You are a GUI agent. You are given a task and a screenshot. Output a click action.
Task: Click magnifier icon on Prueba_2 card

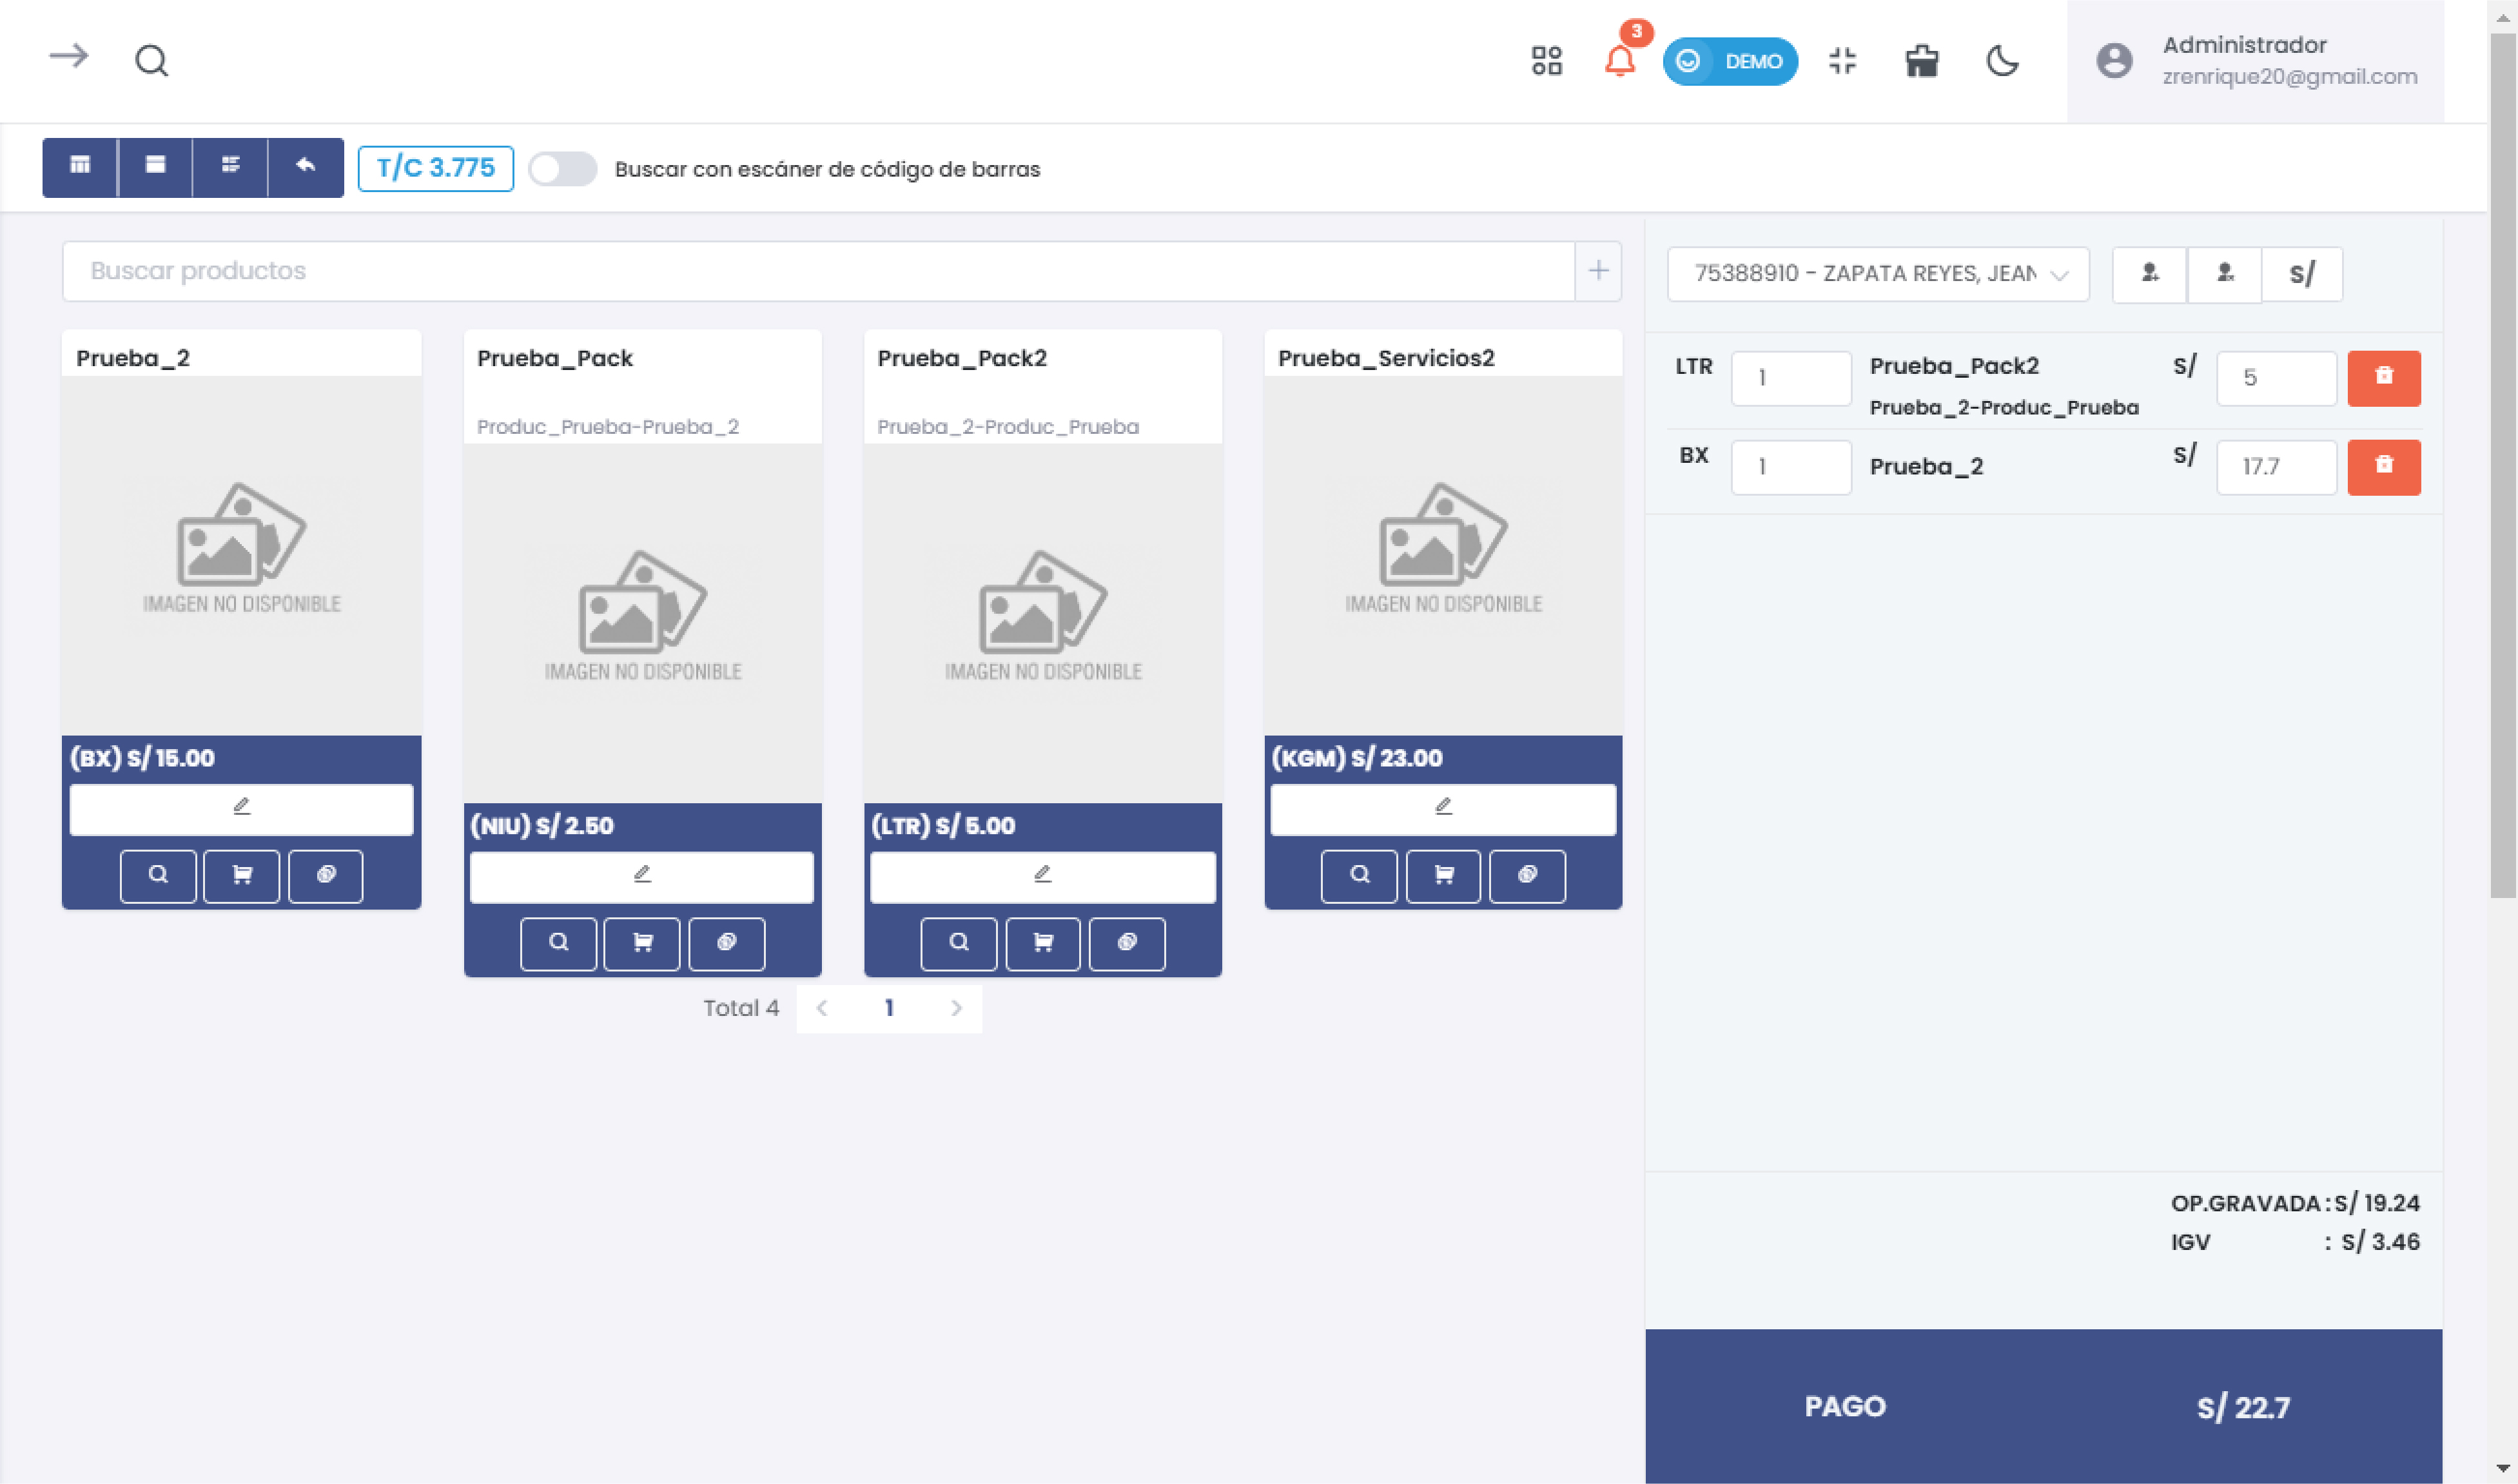[158, 876]
